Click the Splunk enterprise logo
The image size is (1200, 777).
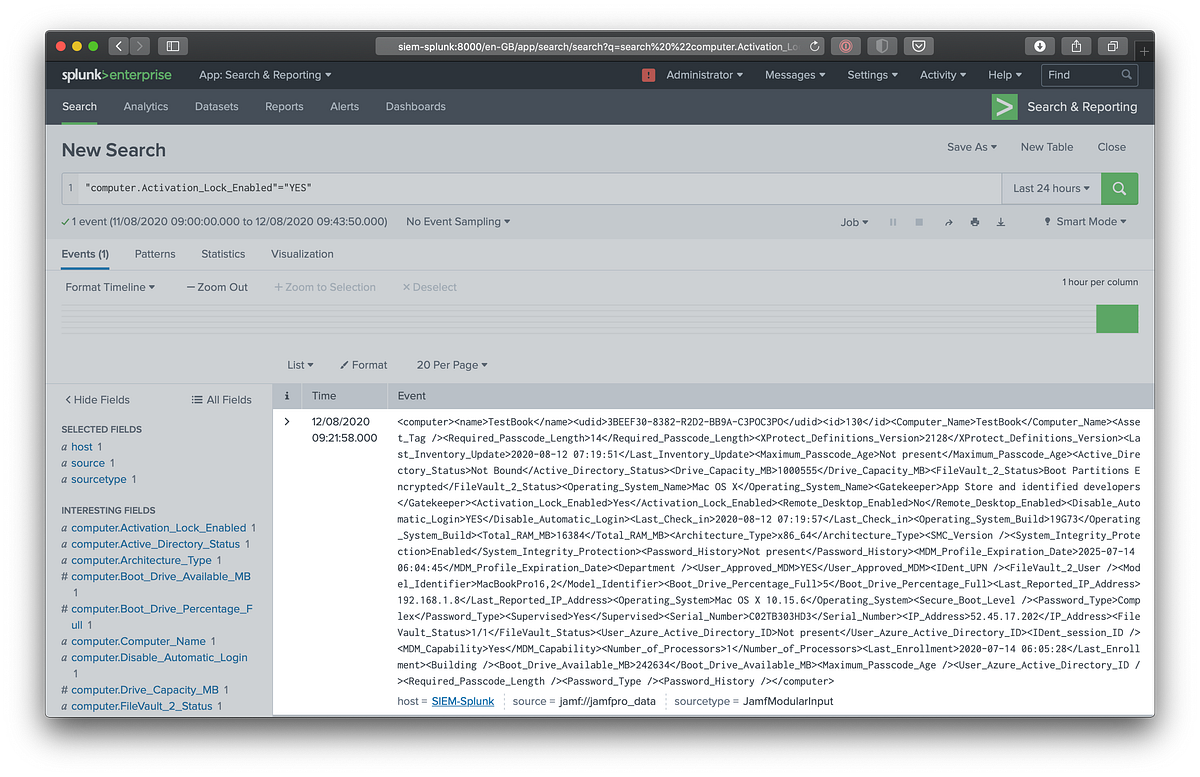pos(116,75)
